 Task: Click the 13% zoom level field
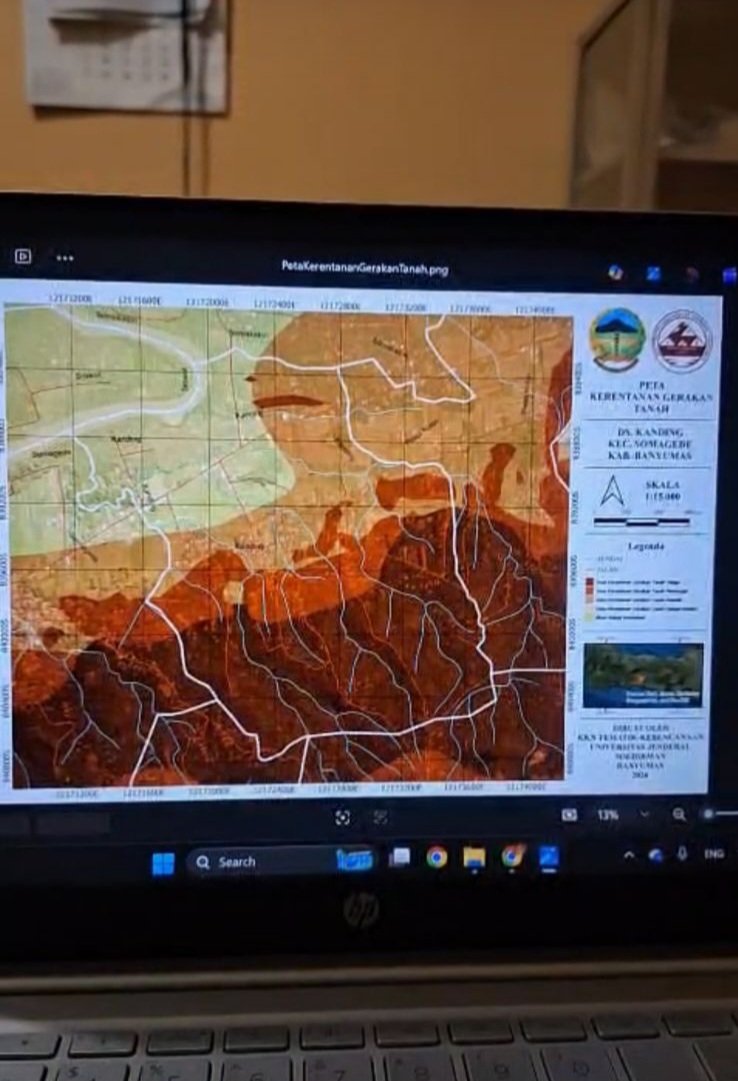[608, 815]
